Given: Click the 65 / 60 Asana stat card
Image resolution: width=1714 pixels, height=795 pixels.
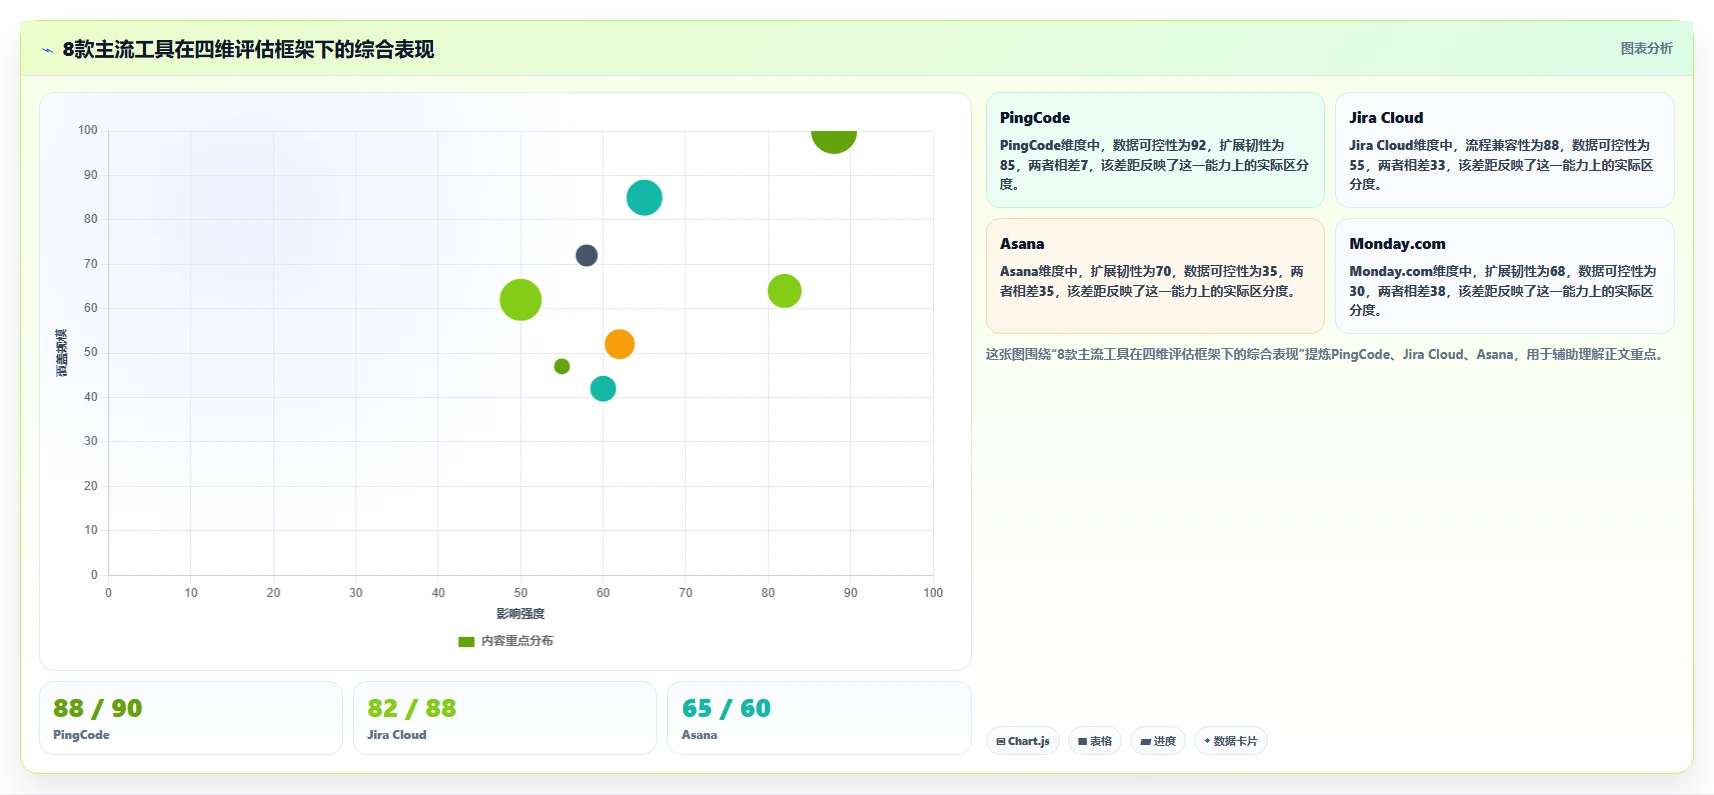Looking at the screenshot, I should click(x=819, y=718).
